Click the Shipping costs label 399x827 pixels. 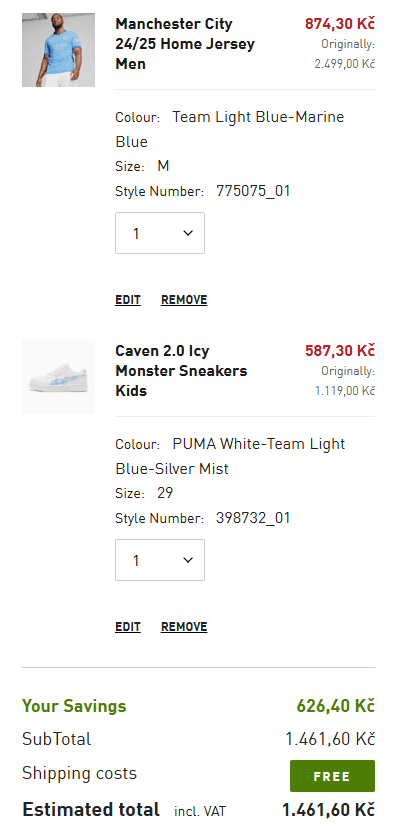click(80, 774)
